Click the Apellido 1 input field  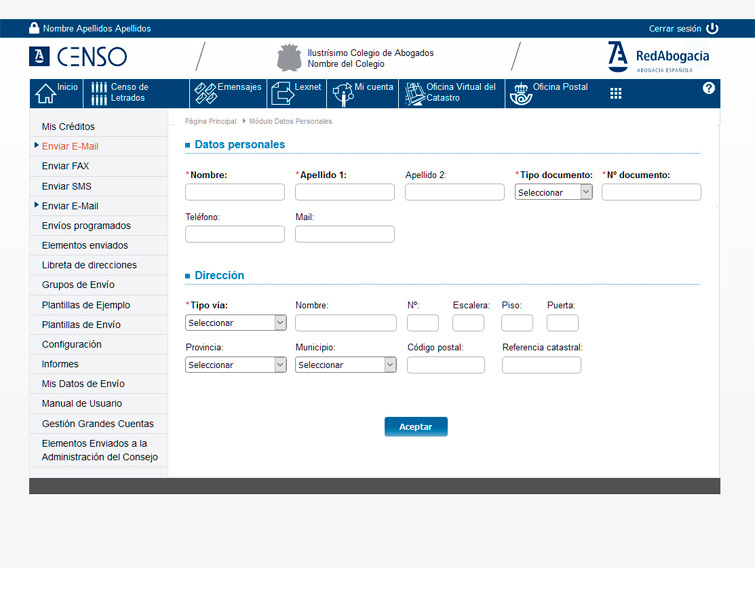tap(345, 192)
